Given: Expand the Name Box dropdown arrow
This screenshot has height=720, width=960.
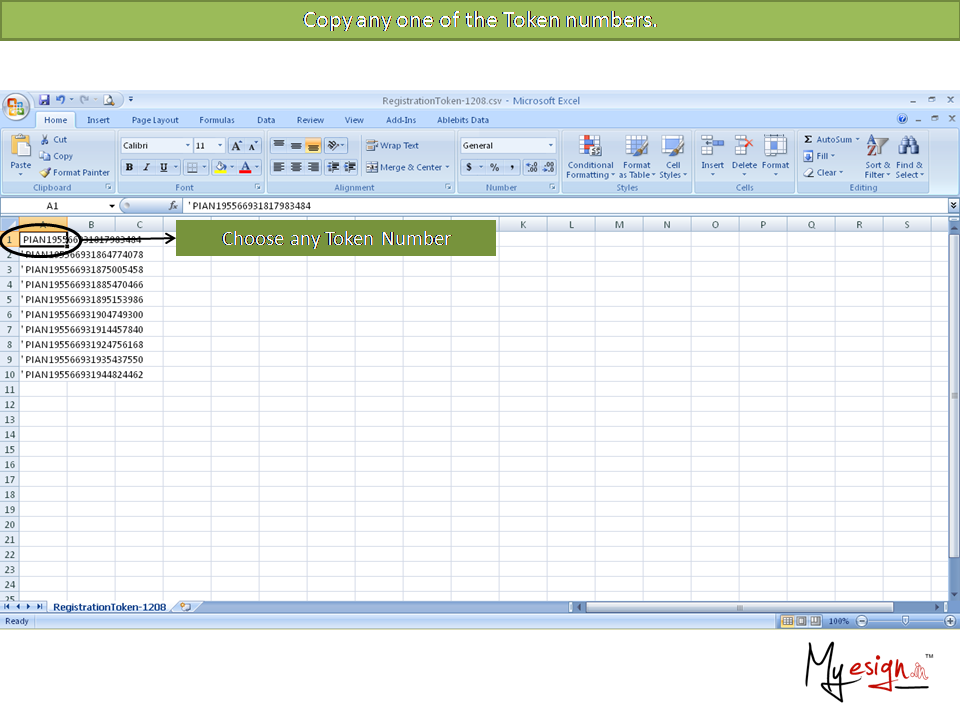Looking at the screenshot, I should point(112,206).
